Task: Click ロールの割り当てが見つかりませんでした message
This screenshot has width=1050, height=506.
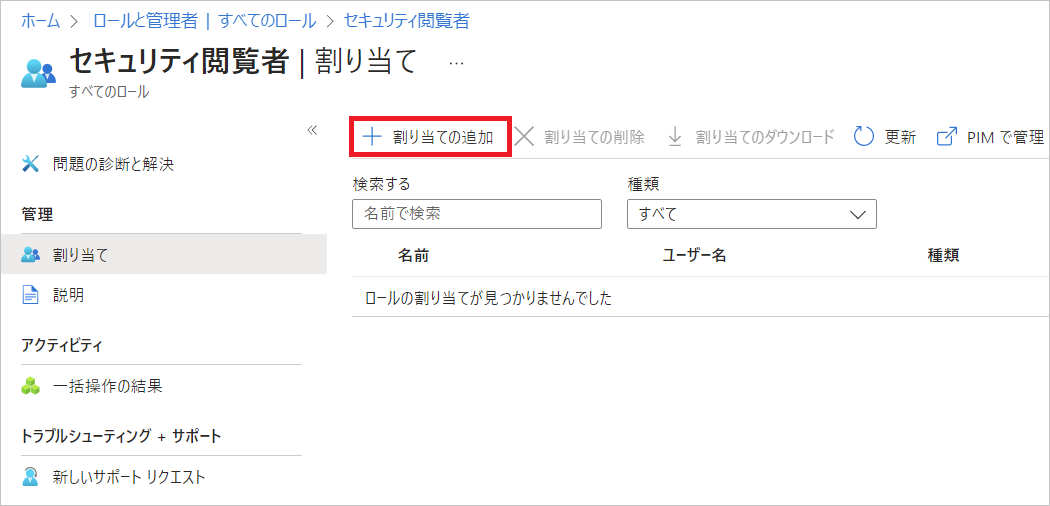Action: click(489, 299)
